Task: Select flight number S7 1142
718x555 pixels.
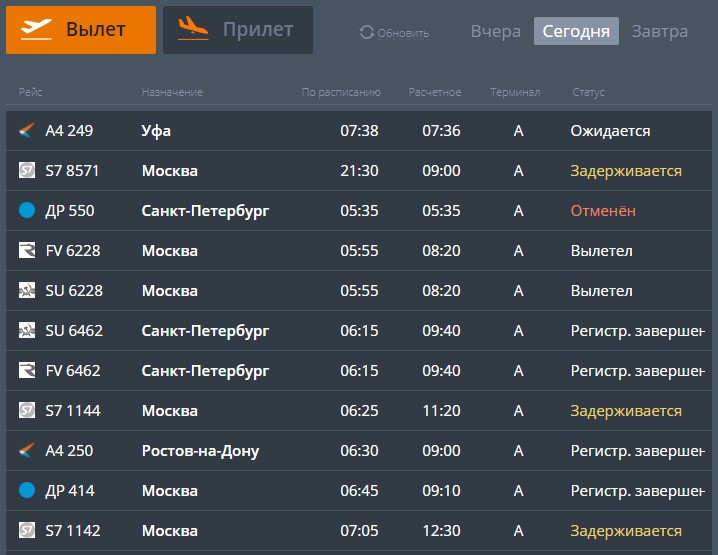Action: point(73,530)
